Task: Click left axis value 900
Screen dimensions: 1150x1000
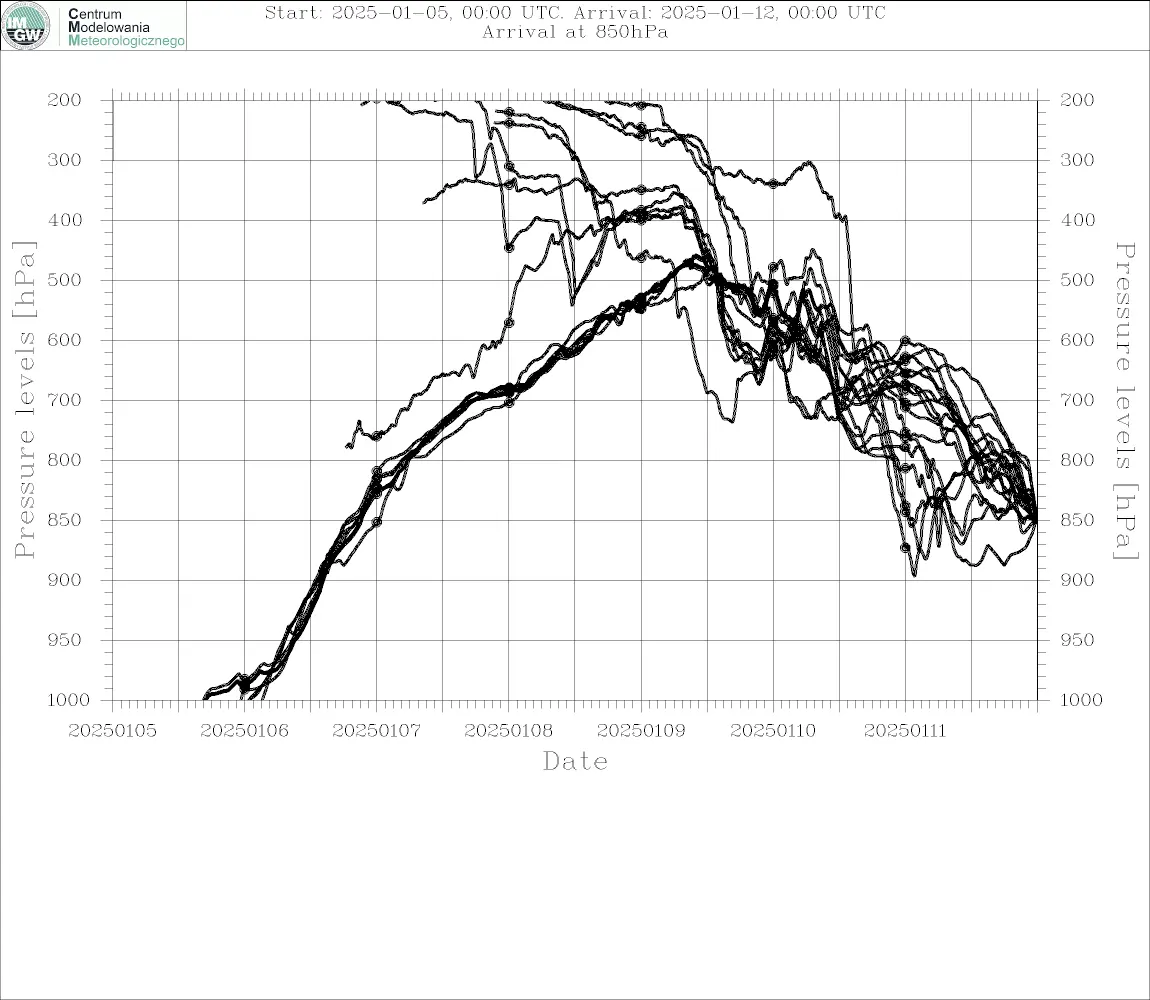Action: point(64,580)
